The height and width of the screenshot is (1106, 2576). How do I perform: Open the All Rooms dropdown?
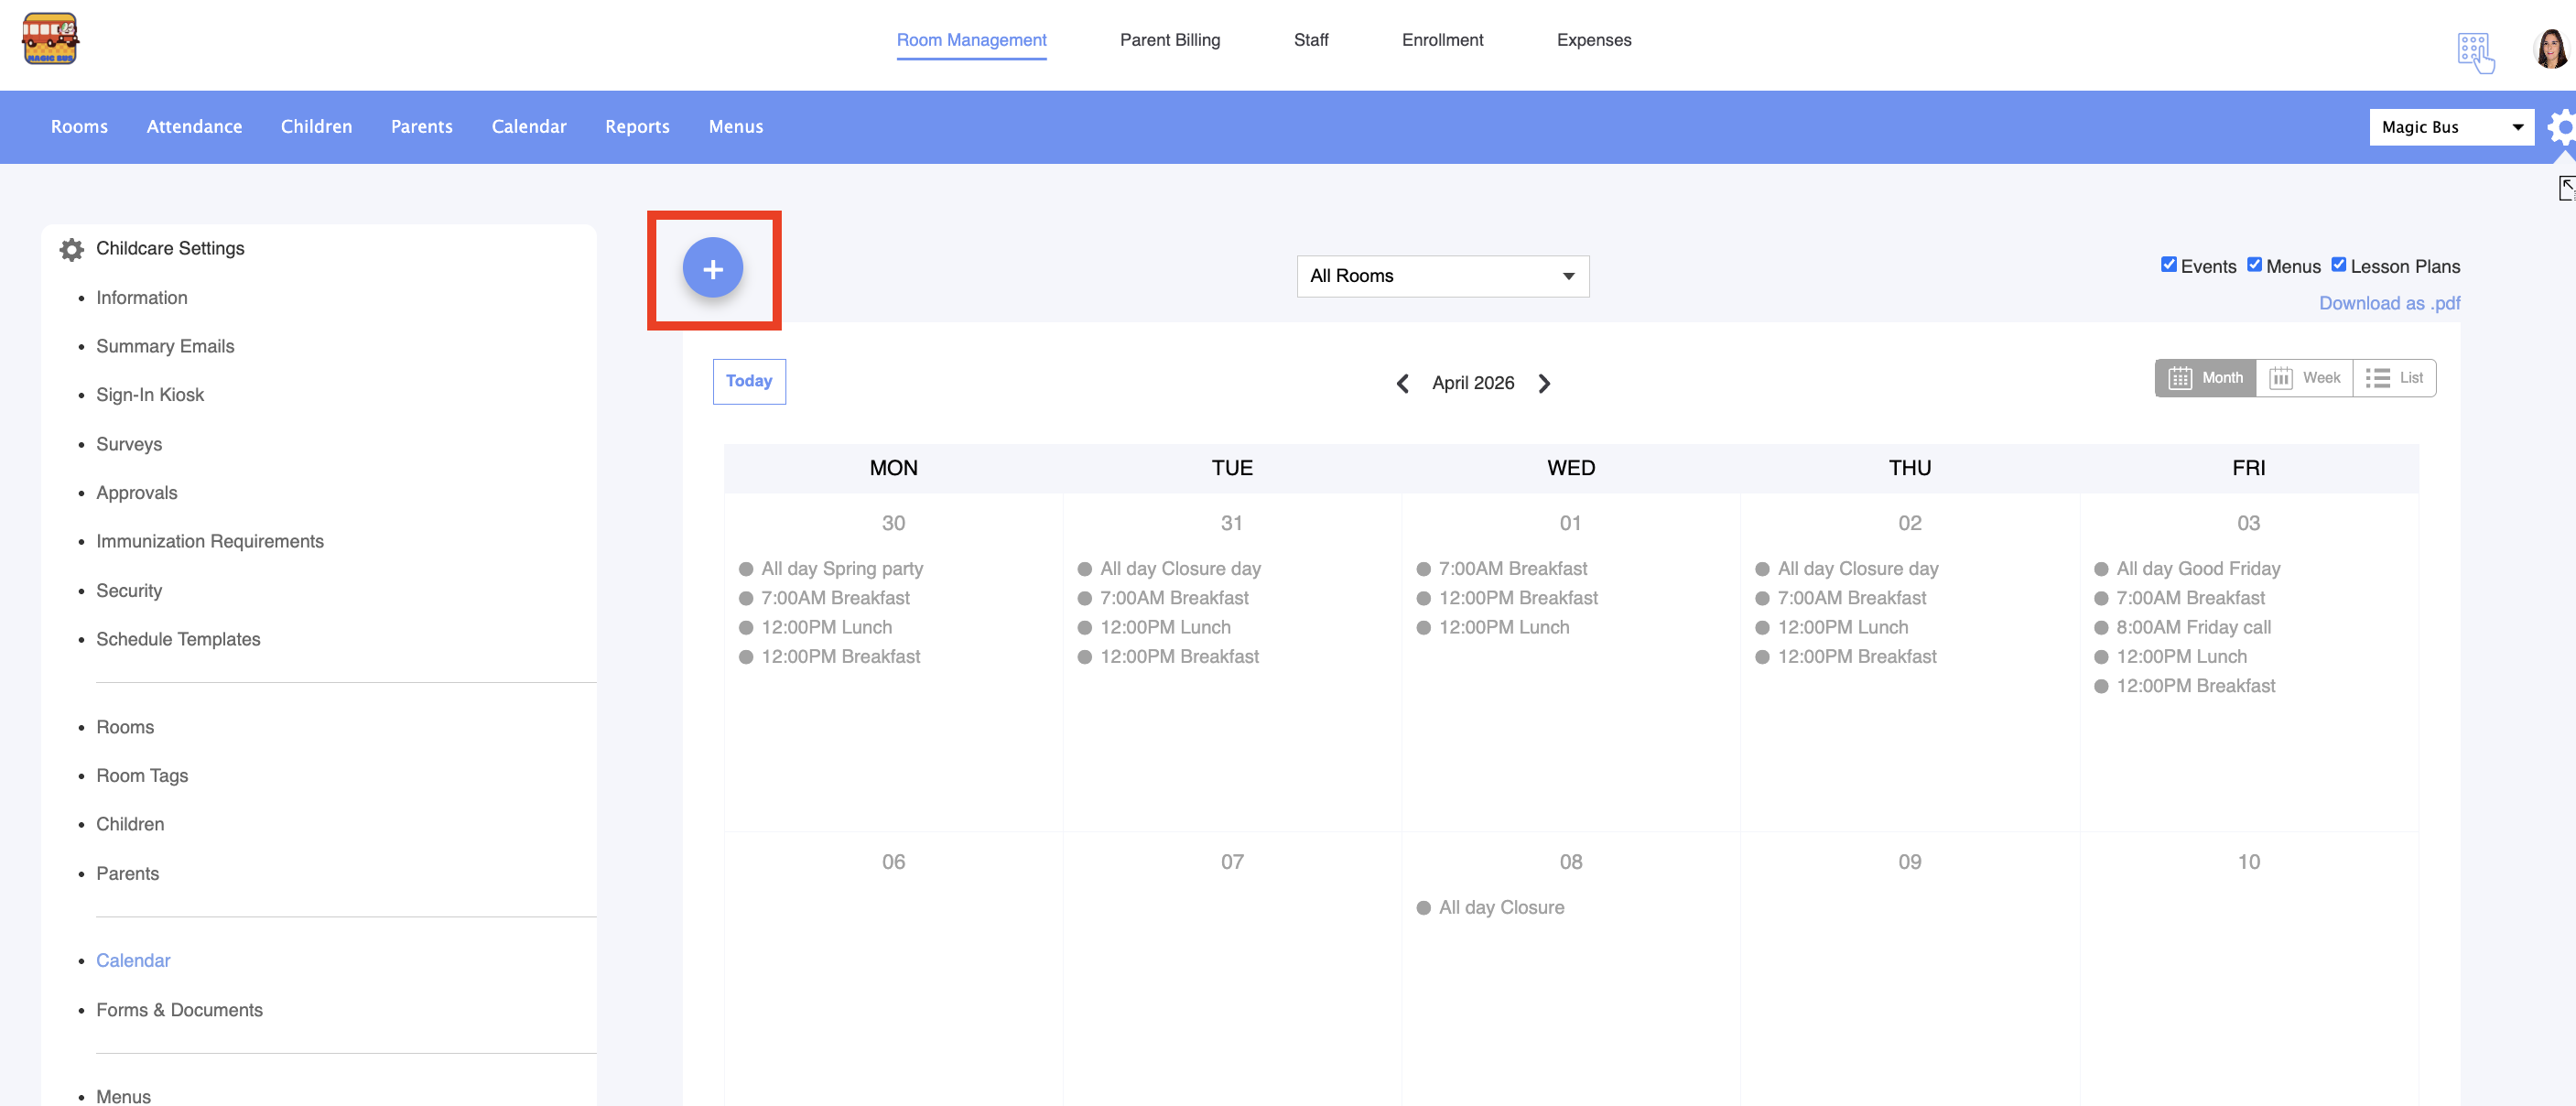click(x=1442, y=276)
